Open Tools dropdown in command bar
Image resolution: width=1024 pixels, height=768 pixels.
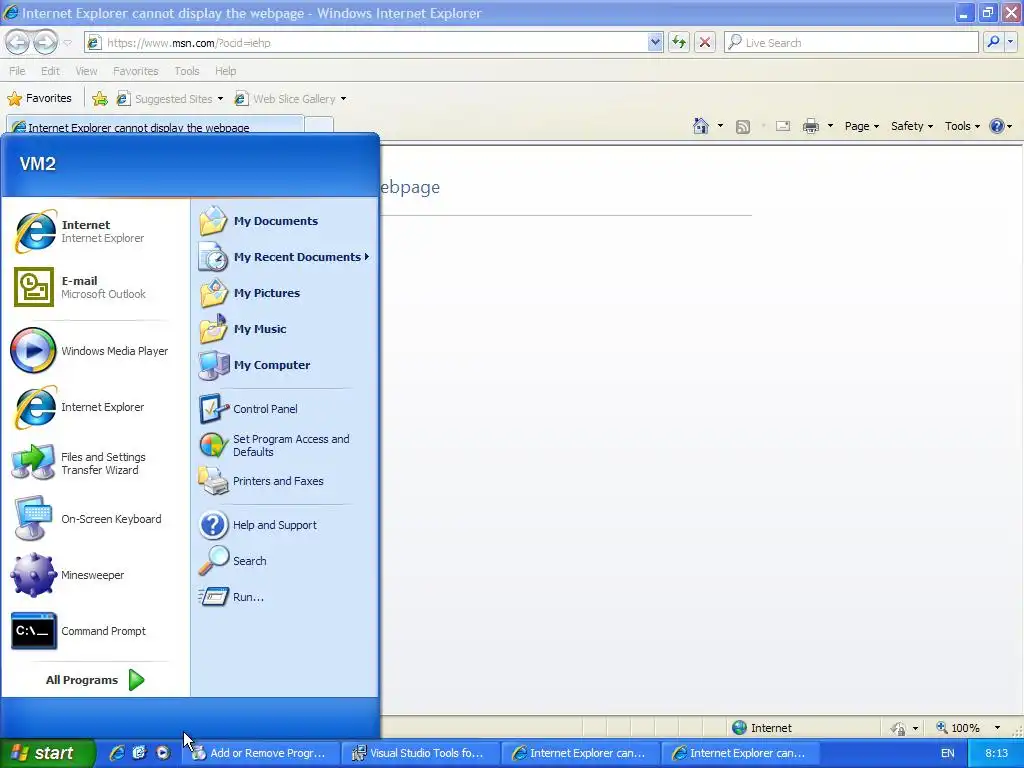click(962, 126)
